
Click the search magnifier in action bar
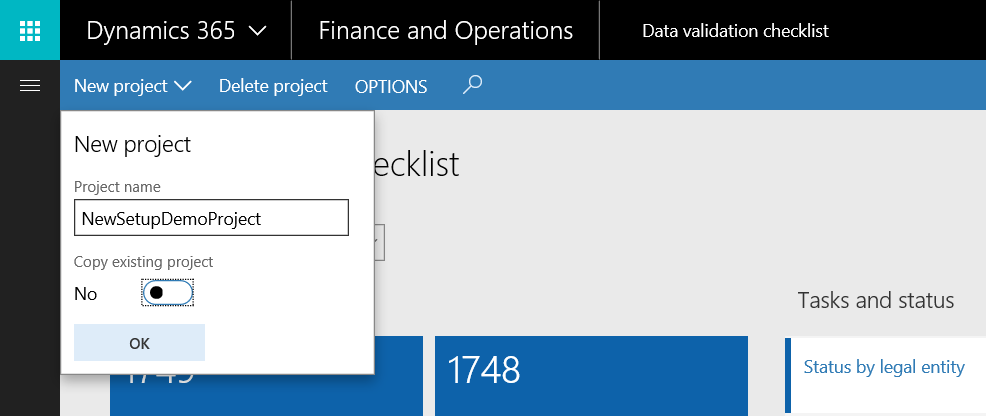pyautogui.click(x=473, y=86)
